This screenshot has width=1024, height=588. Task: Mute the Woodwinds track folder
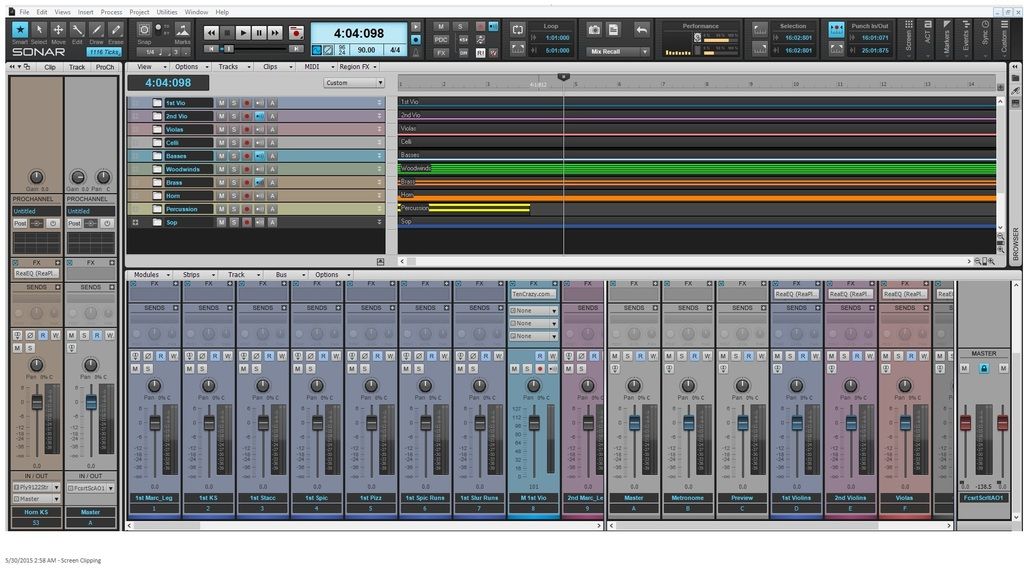223,169
